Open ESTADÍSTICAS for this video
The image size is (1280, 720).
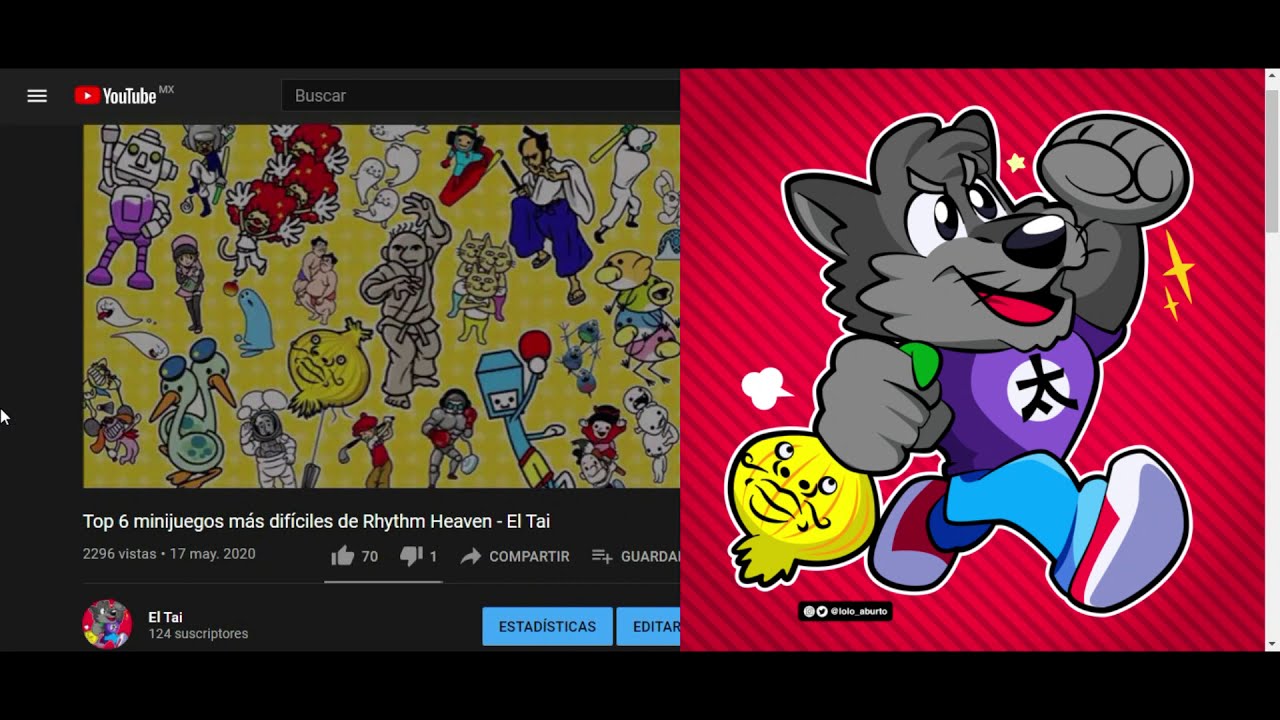tap(547, 626)
